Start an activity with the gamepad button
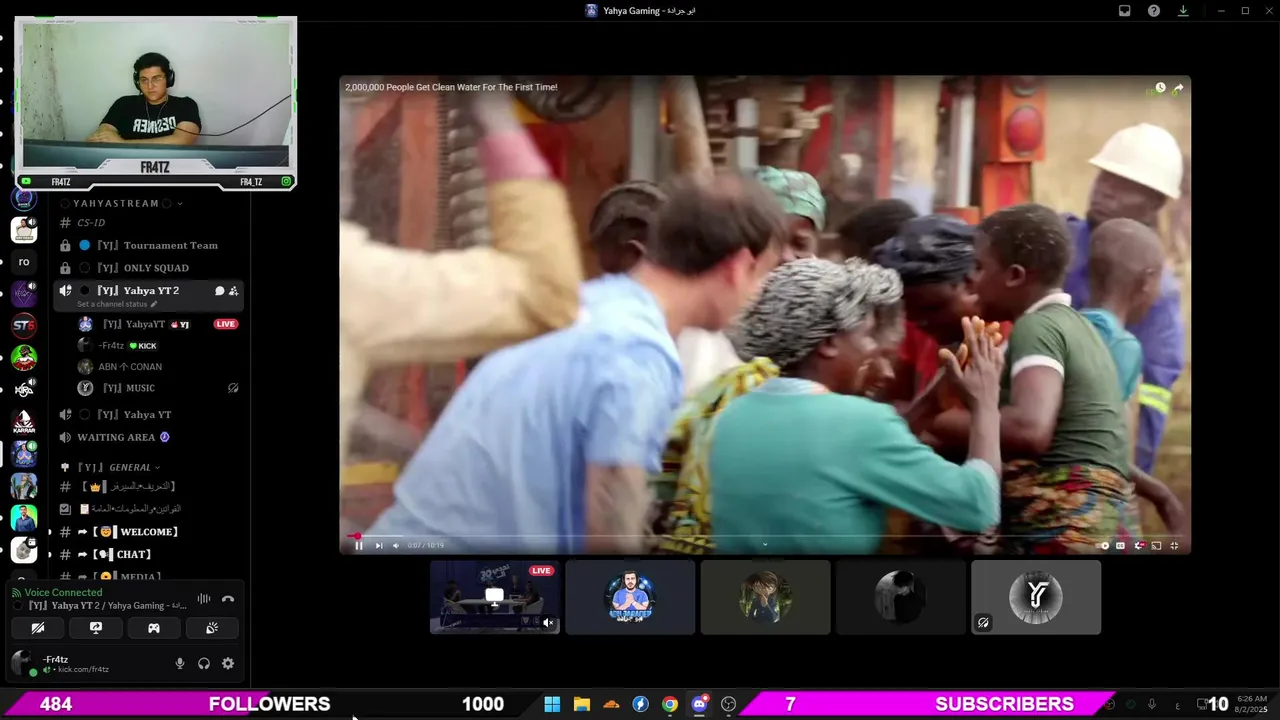Image resolution: width=1280 pixels, height=720 pixels. pyautogui.click(x=154, y=628)
